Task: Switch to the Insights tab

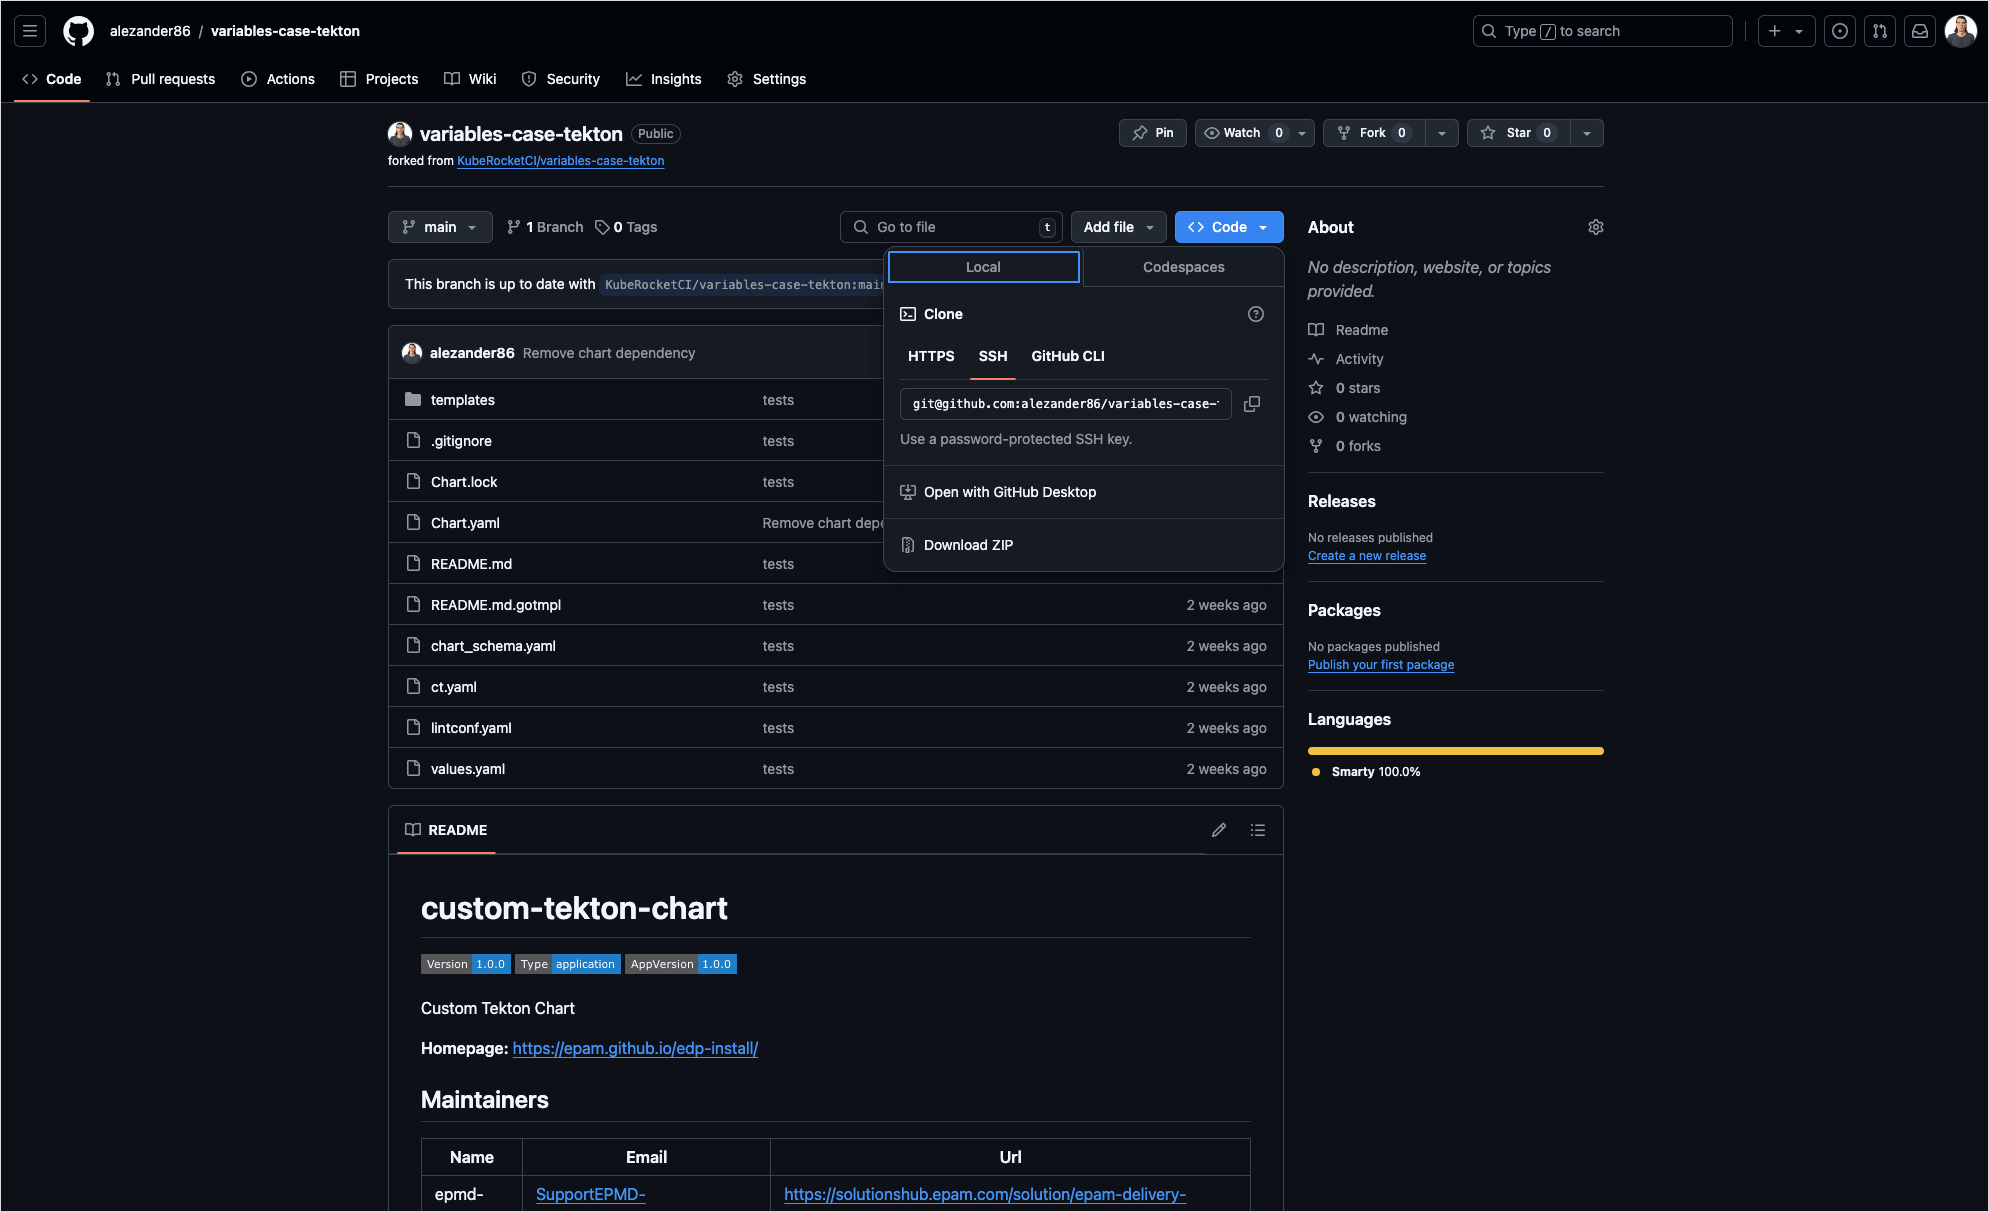Action: (x=664, y=79)
